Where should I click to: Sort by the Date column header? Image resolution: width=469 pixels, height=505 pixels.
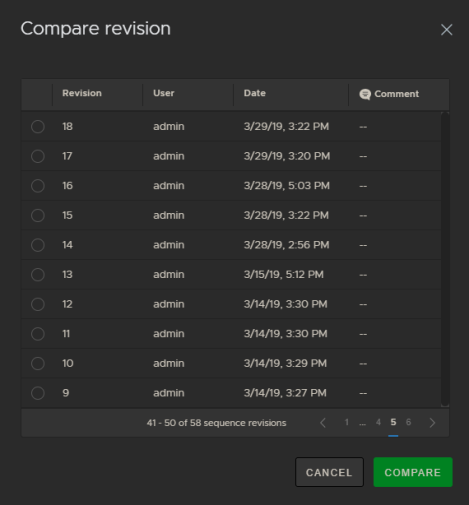(255, 93)
